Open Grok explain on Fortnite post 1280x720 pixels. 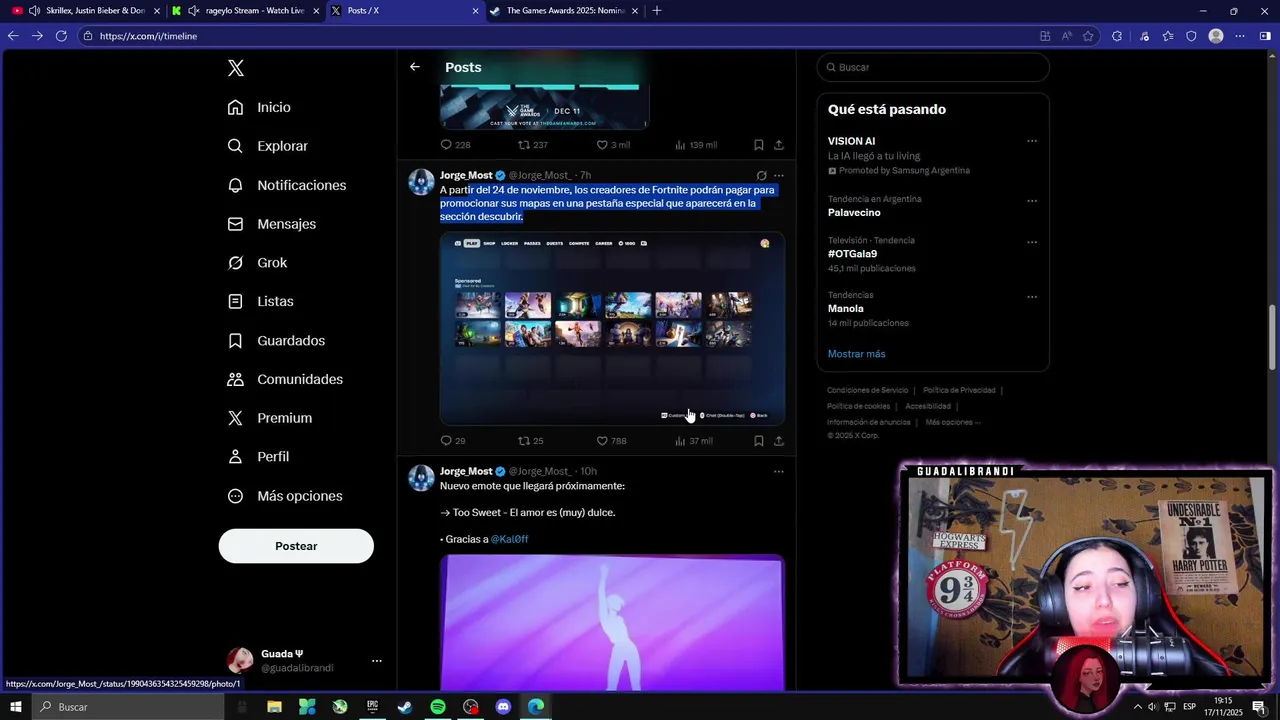(761, 176)
